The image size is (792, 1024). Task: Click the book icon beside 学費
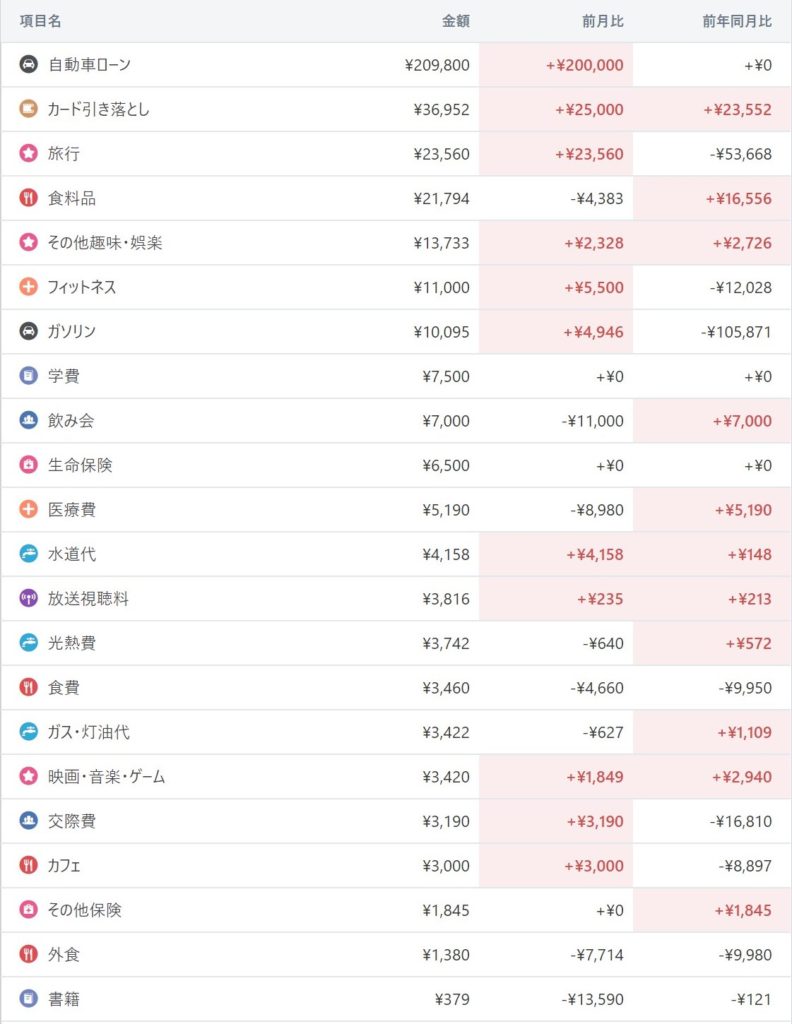point(28,376)
